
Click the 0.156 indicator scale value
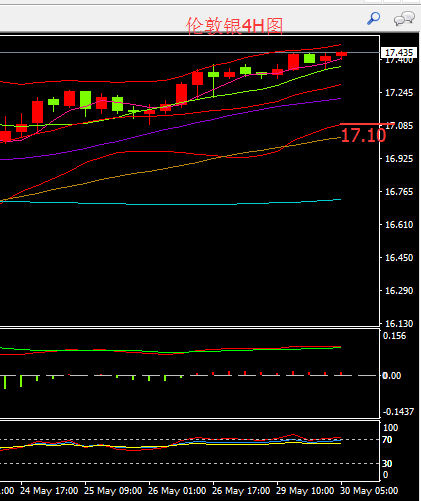[394, 336]
